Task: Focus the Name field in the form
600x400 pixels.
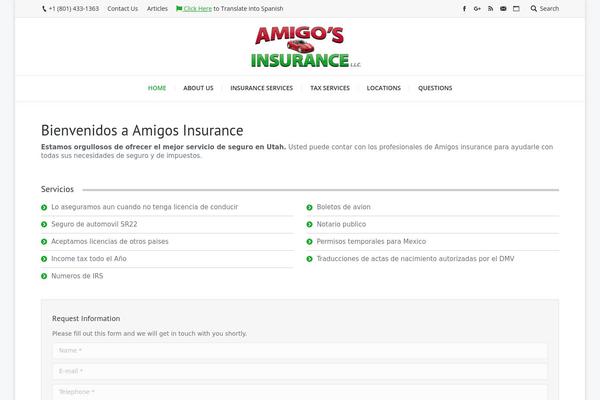Action: pos(300,351)
